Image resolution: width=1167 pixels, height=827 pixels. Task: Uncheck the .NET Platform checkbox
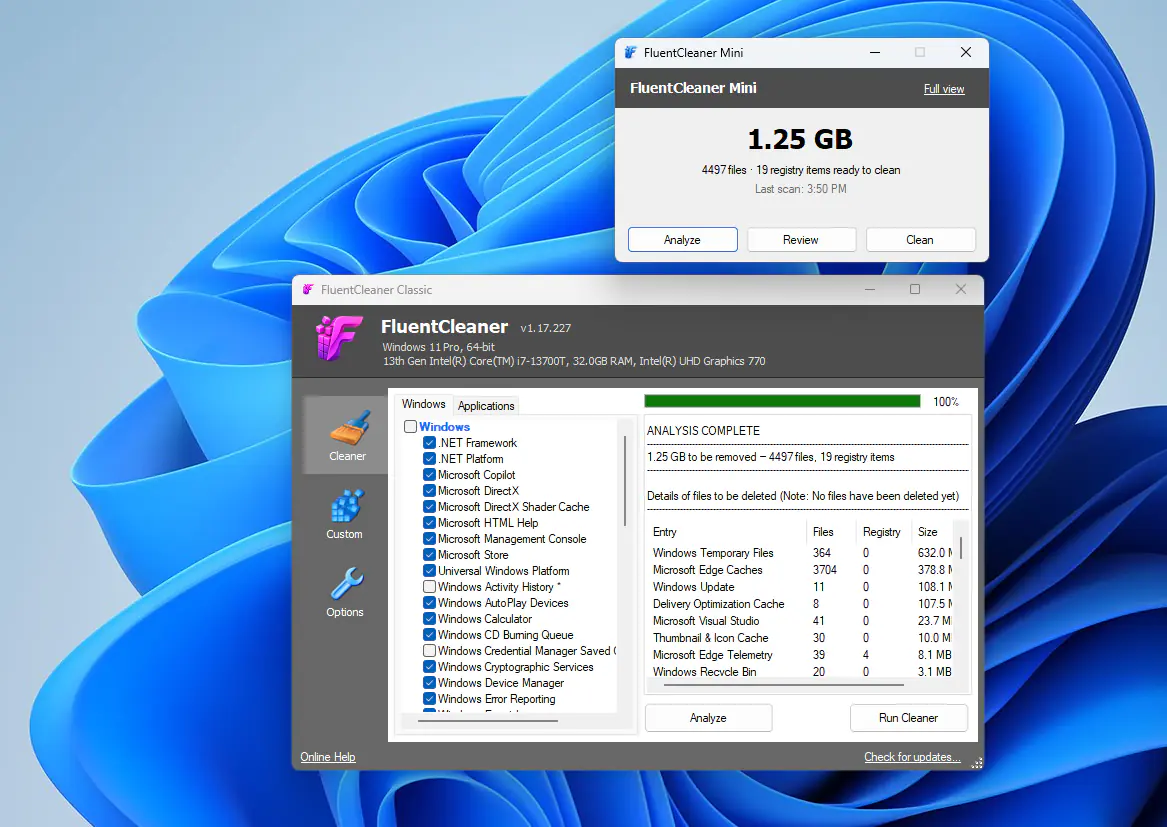tap(429, 459)
